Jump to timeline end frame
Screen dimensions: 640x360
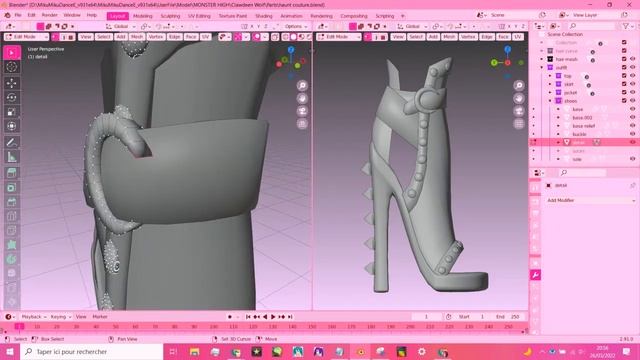click(x=290, y=317)
